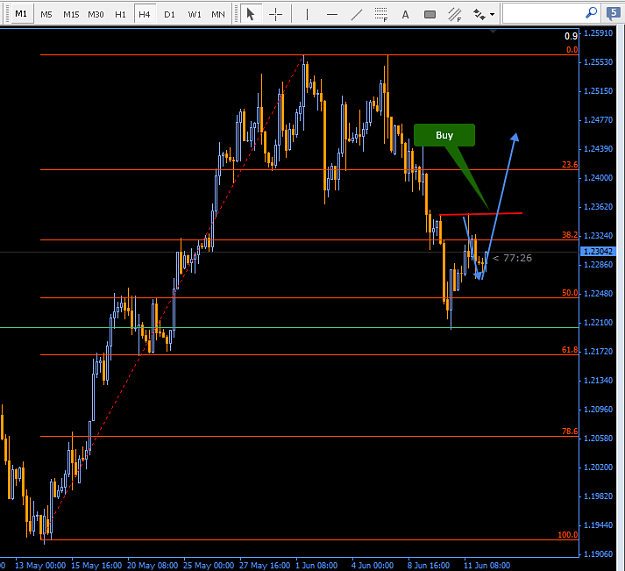Viewport: 625px width, 571px height.
Task: Click the 1.22100 price scale value
Action: [598, 322]
